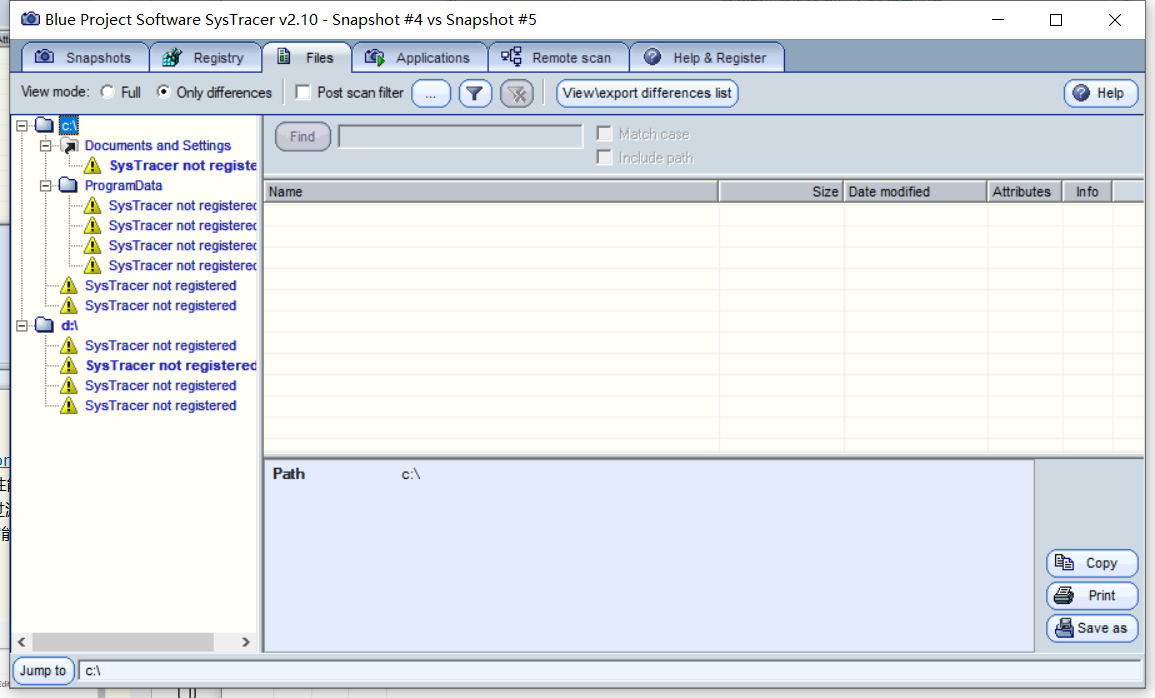Select bold "SysTracer not registe" under Documents and Settings
Viewport: 1155px width, 698px height.
click(183, 166)
